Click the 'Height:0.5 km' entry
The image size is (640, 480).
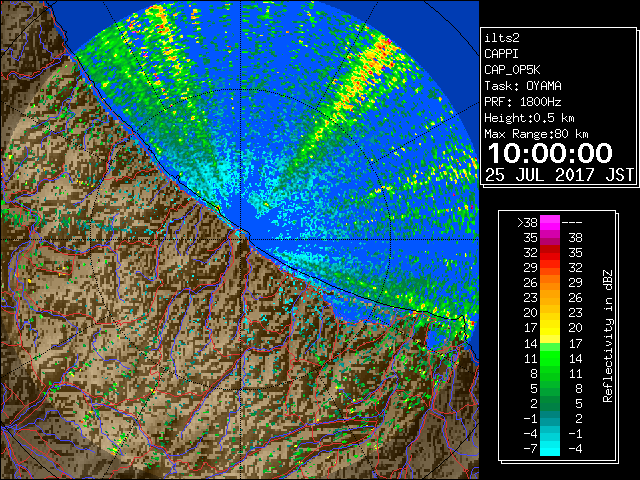pyautogui.click(x=529, y=118)
